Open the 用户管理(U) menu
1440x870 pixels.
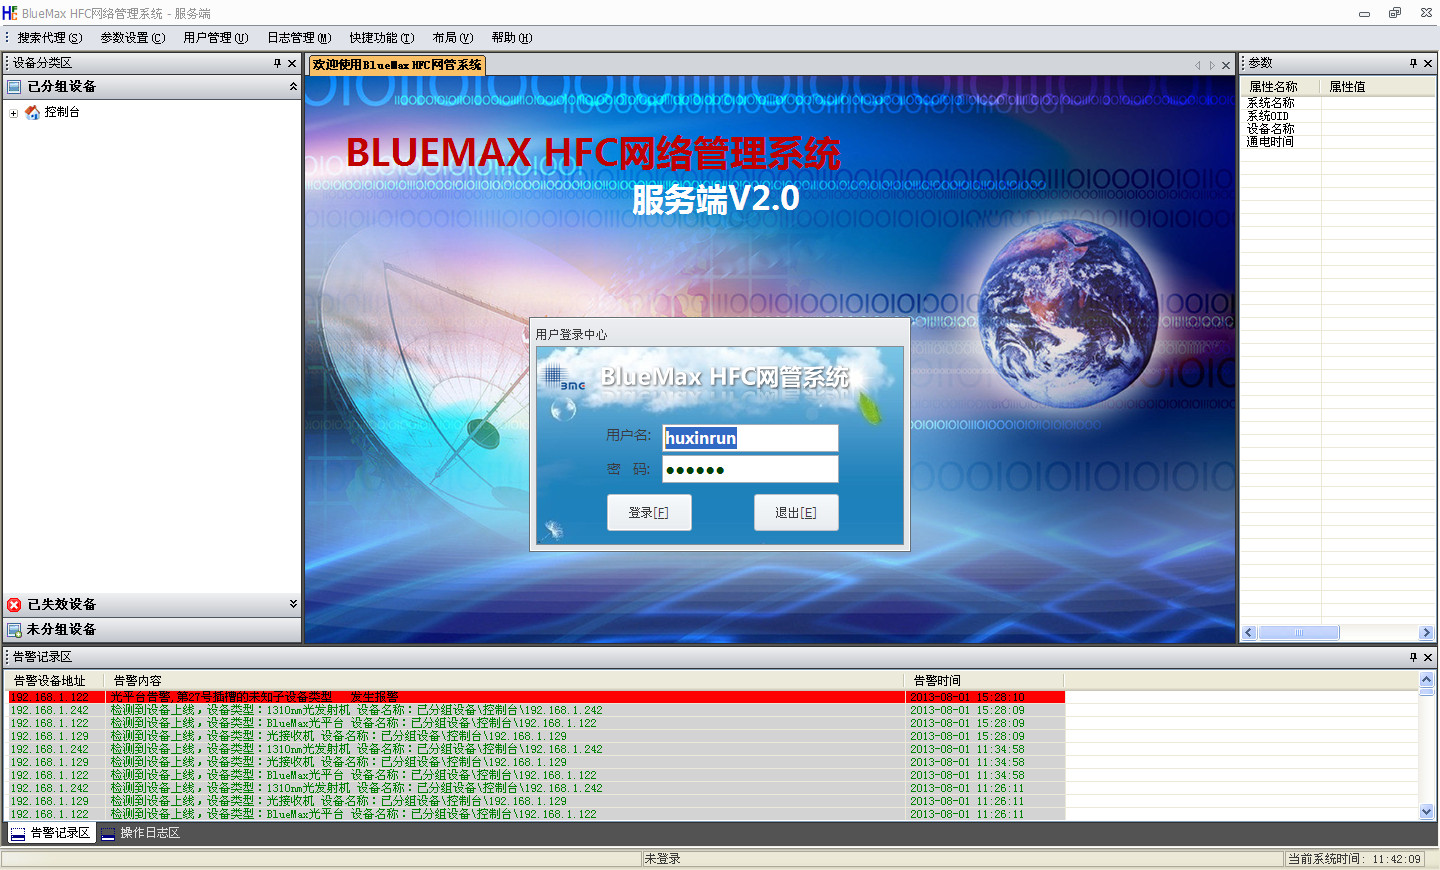(x=216, y=38)
